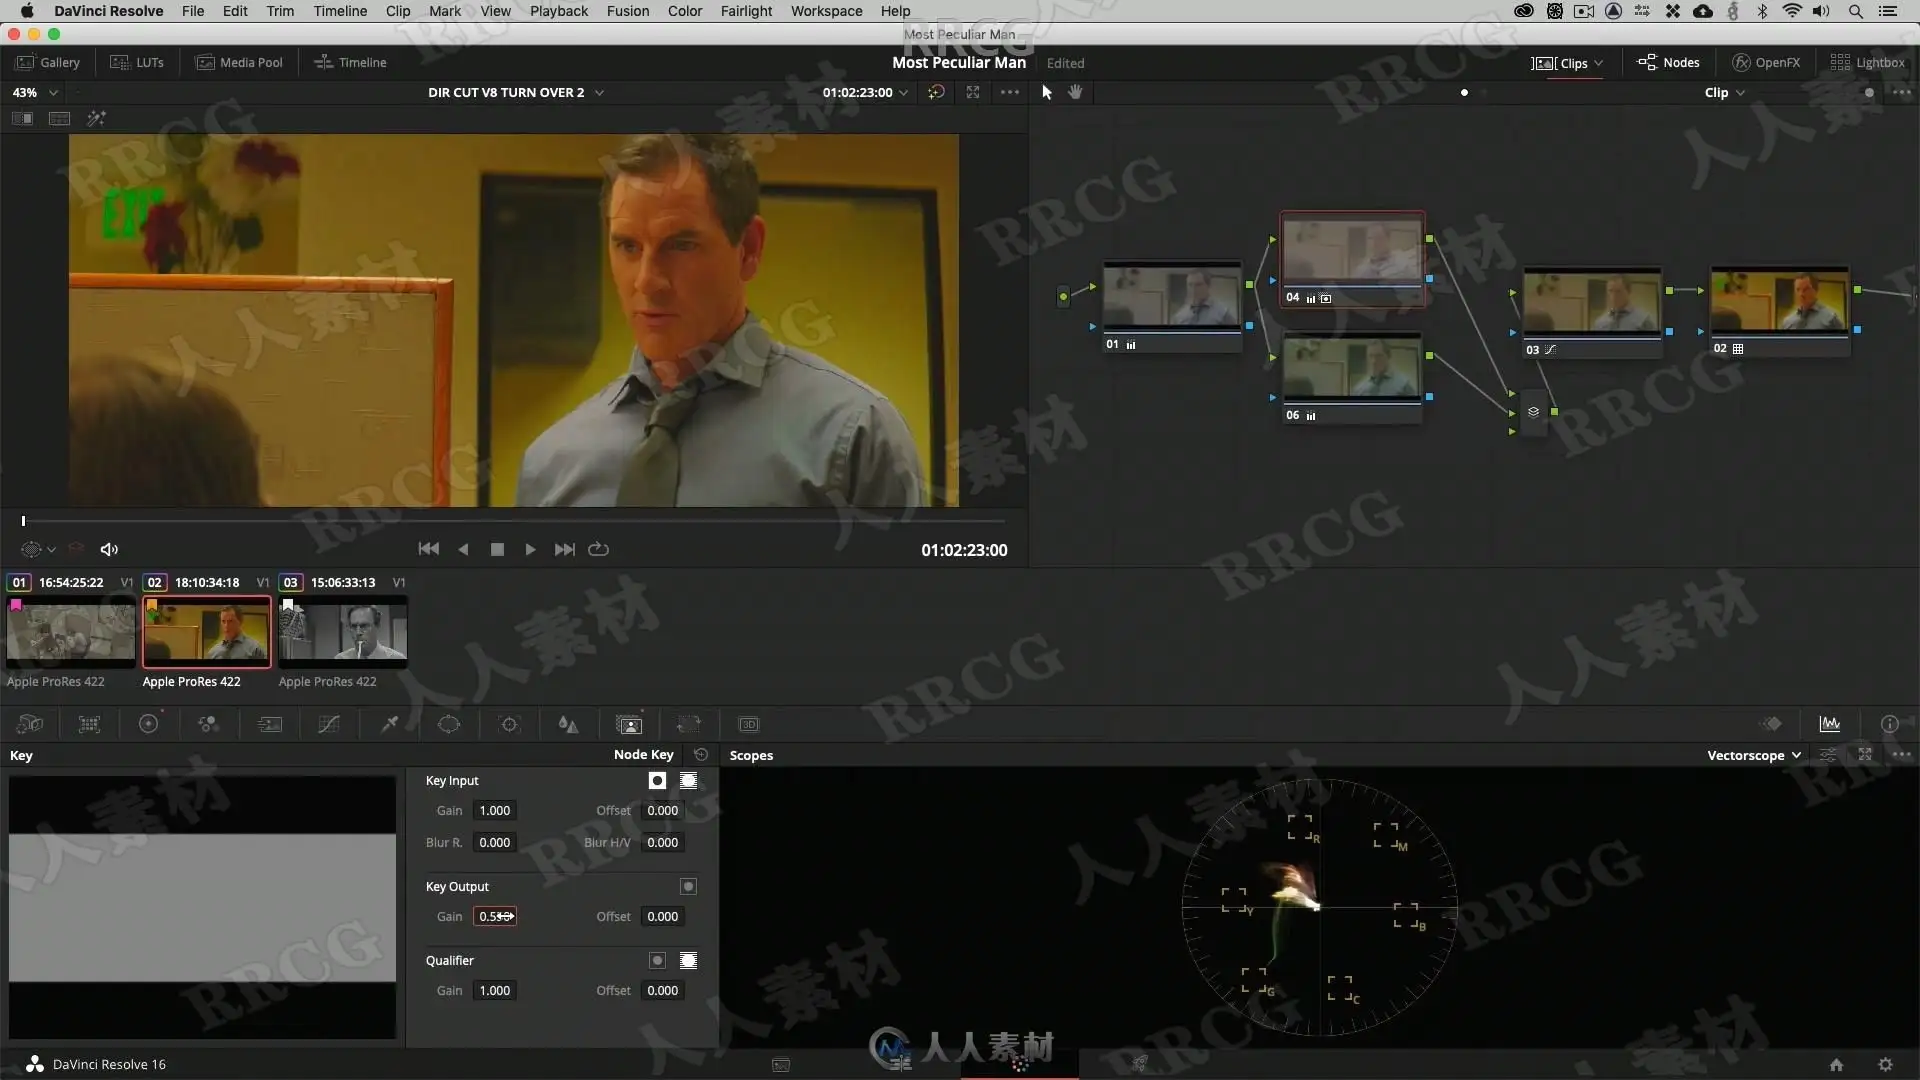Screen dimensions: 1920x1080
Task: Enable the Split Screen viewer icon
Action: (x=60, y=118)
